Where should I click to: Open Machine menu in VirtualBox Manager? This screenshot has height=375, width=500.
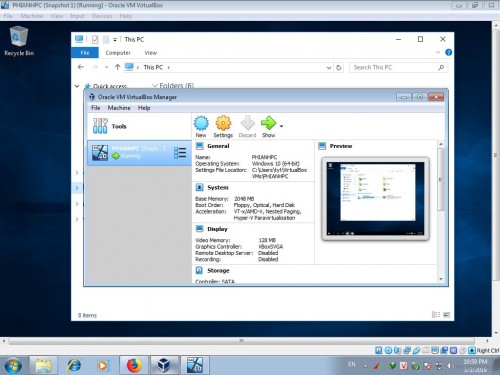coord(119,108)
